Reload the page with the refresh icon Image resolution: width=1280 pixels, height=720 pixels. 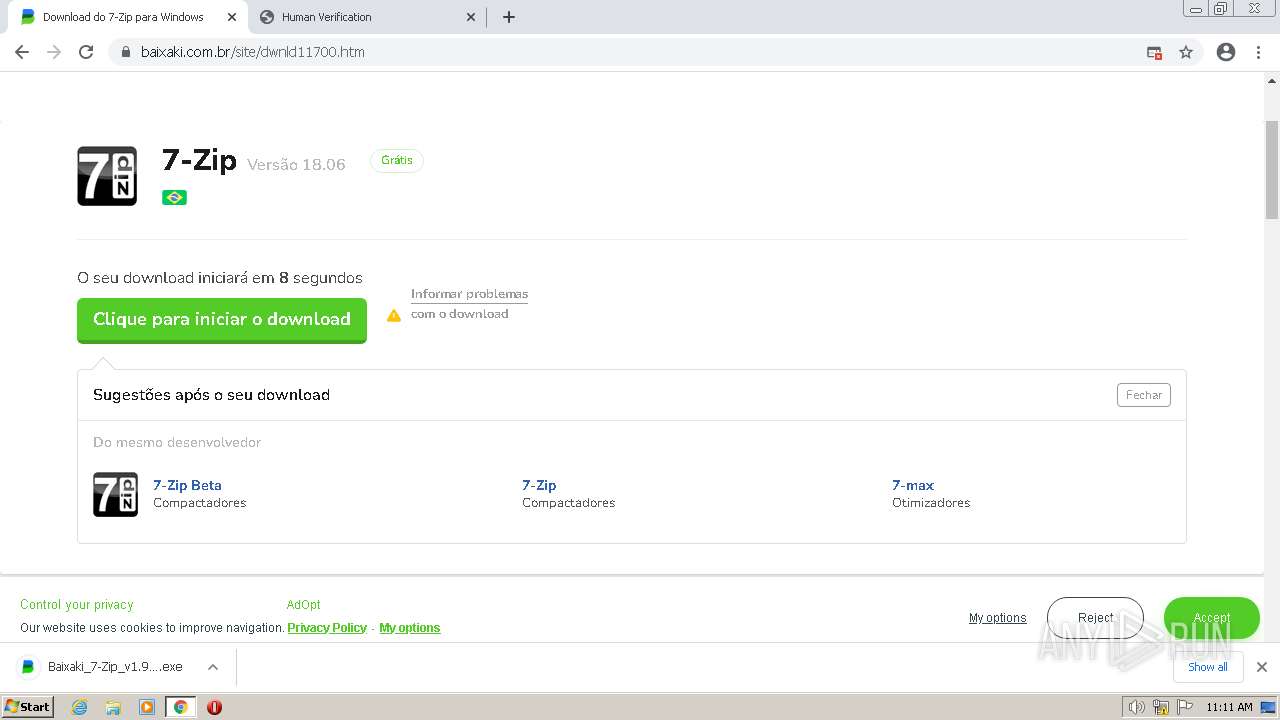click(x=86, y=52)
